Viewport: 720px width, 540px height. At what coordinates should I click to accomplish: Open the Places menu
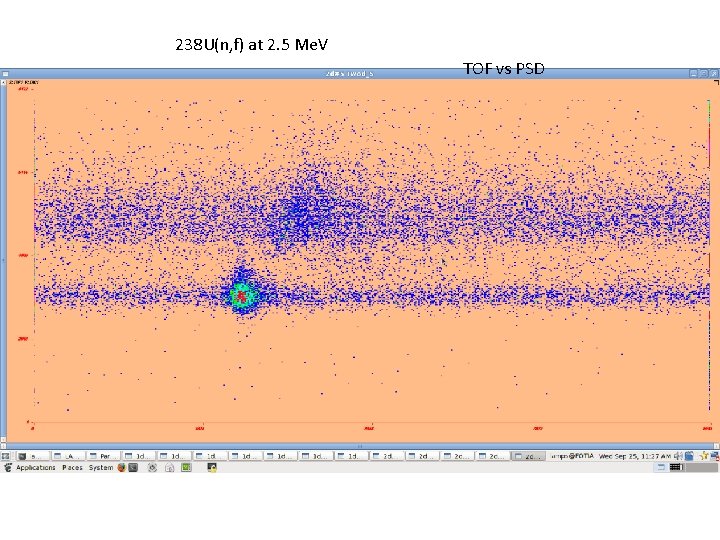[72, 467]
